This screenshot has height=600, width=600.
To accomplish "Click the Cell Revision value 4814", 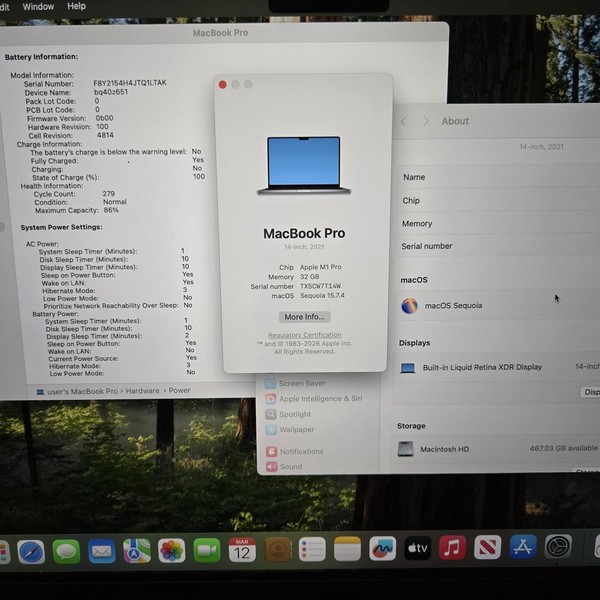I will tap(105, 135).
